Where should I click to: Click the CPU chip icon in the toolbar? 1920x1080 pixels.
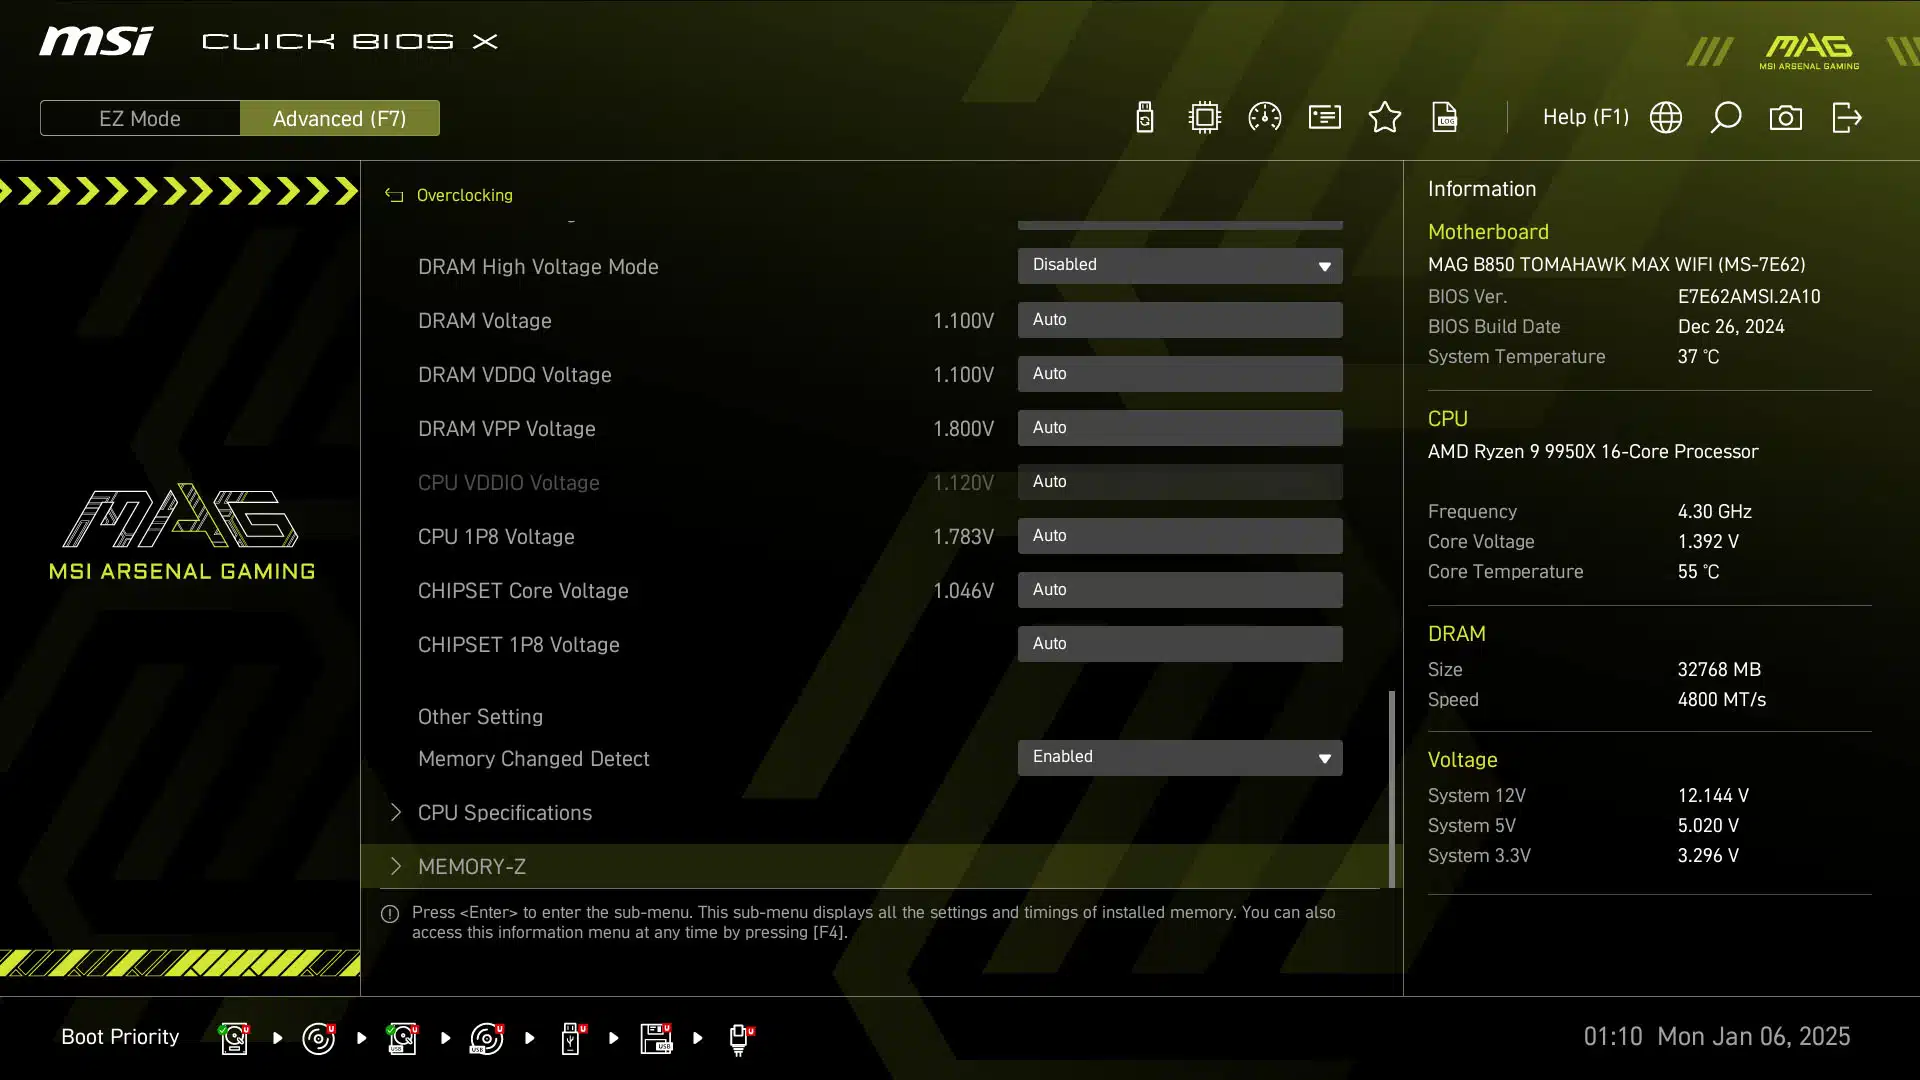[x=1205, y=118]
